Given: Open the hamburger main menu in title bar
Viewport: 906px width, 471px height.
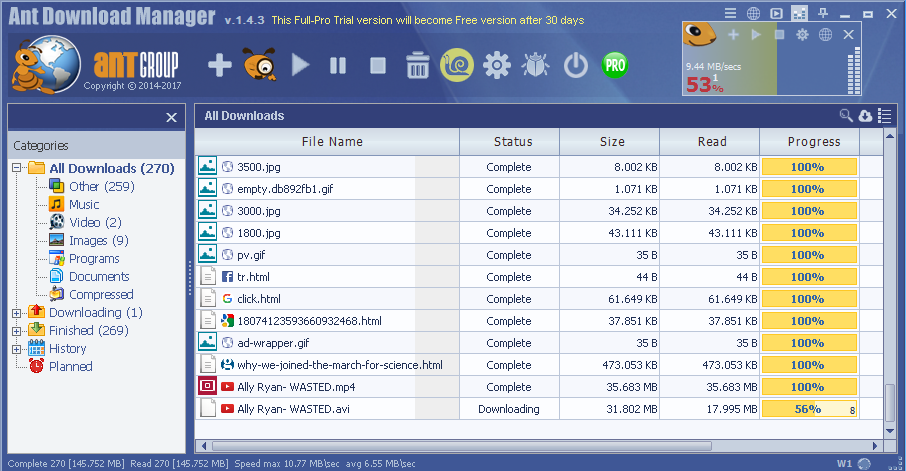Looking at the screenshot, I should coord(730,13).
